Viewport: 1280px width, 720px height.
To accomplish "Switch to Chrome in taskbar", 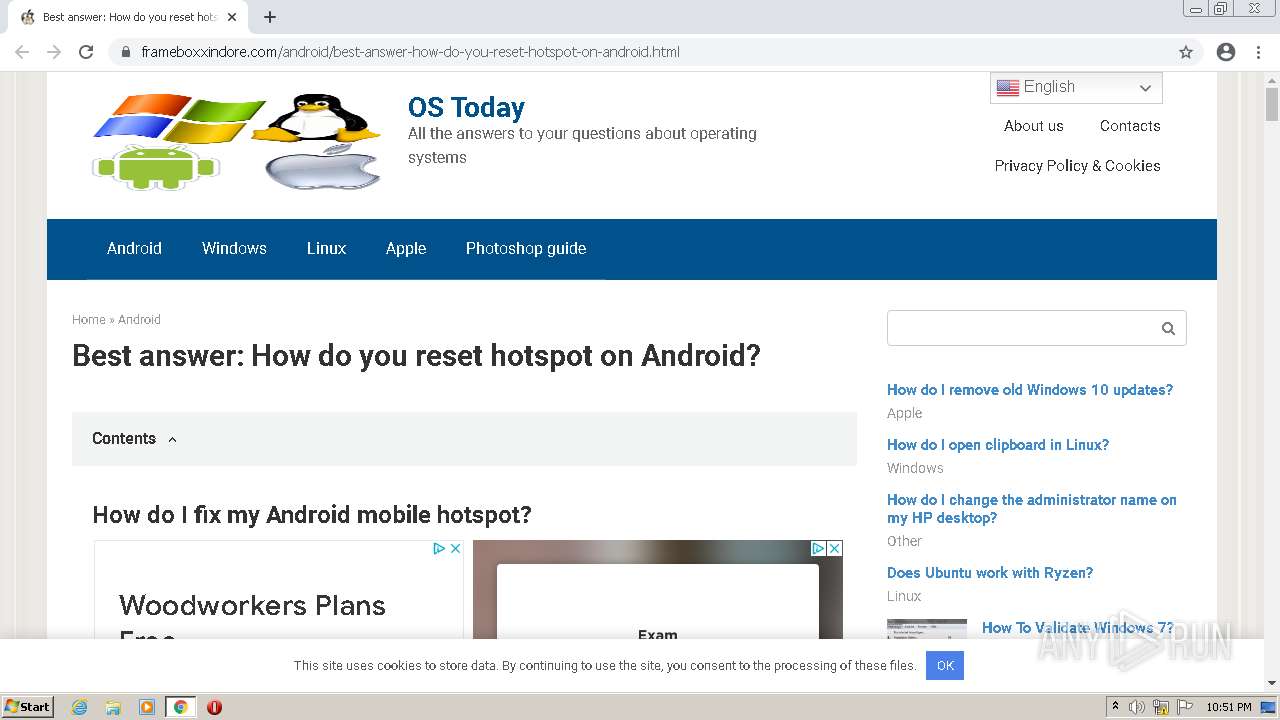I will click(180, 707).
